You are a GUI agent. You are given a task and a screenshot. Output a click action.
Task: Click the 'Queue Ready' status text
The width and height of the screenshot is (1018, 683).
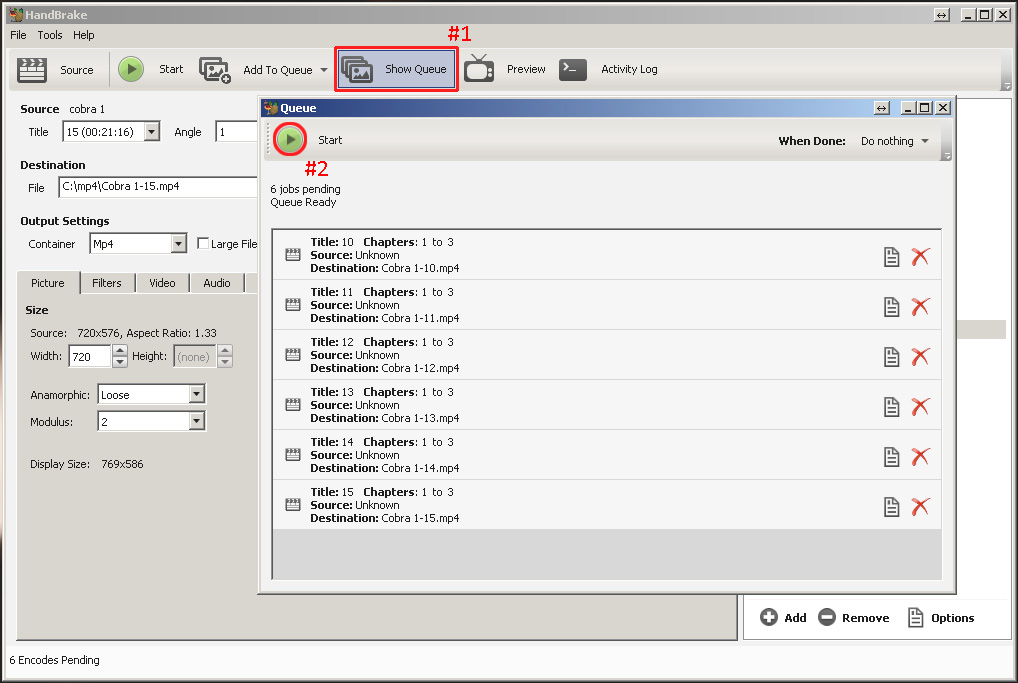(303, 202)
